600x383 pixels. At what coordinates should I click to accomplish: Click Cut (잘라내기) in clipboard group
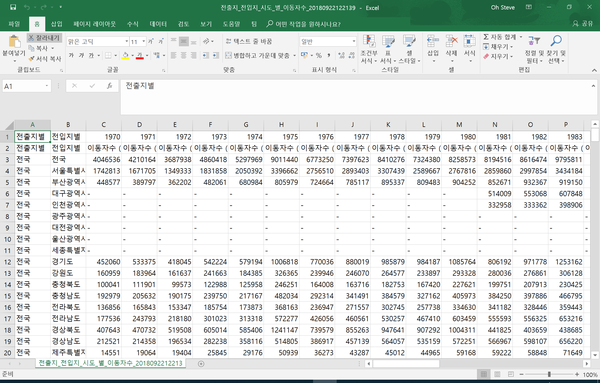(x=44, y=37)
